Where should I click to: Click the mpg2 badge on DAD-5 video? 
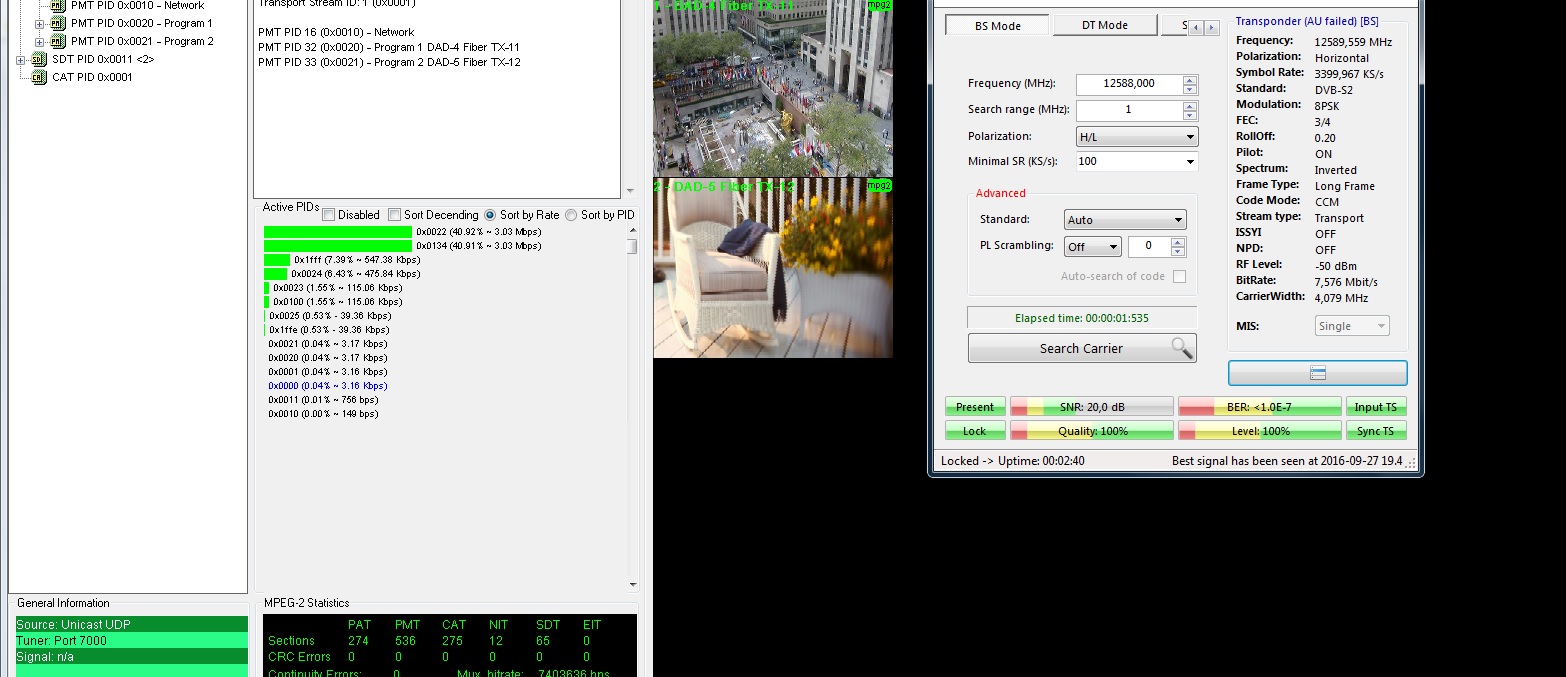[x=878, y=186]
